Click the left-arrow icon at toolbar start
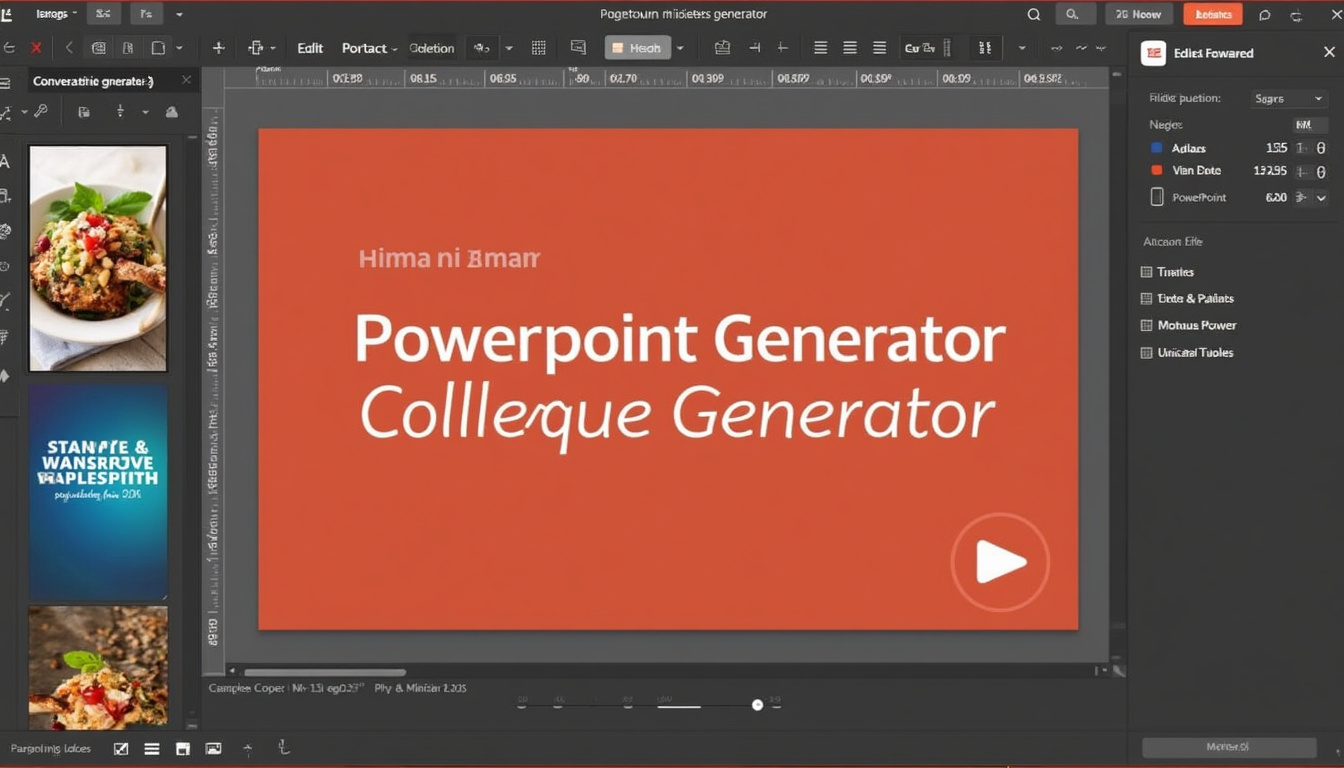The width and height of the screenshot is (1344, 768). [x=8, y=48]
